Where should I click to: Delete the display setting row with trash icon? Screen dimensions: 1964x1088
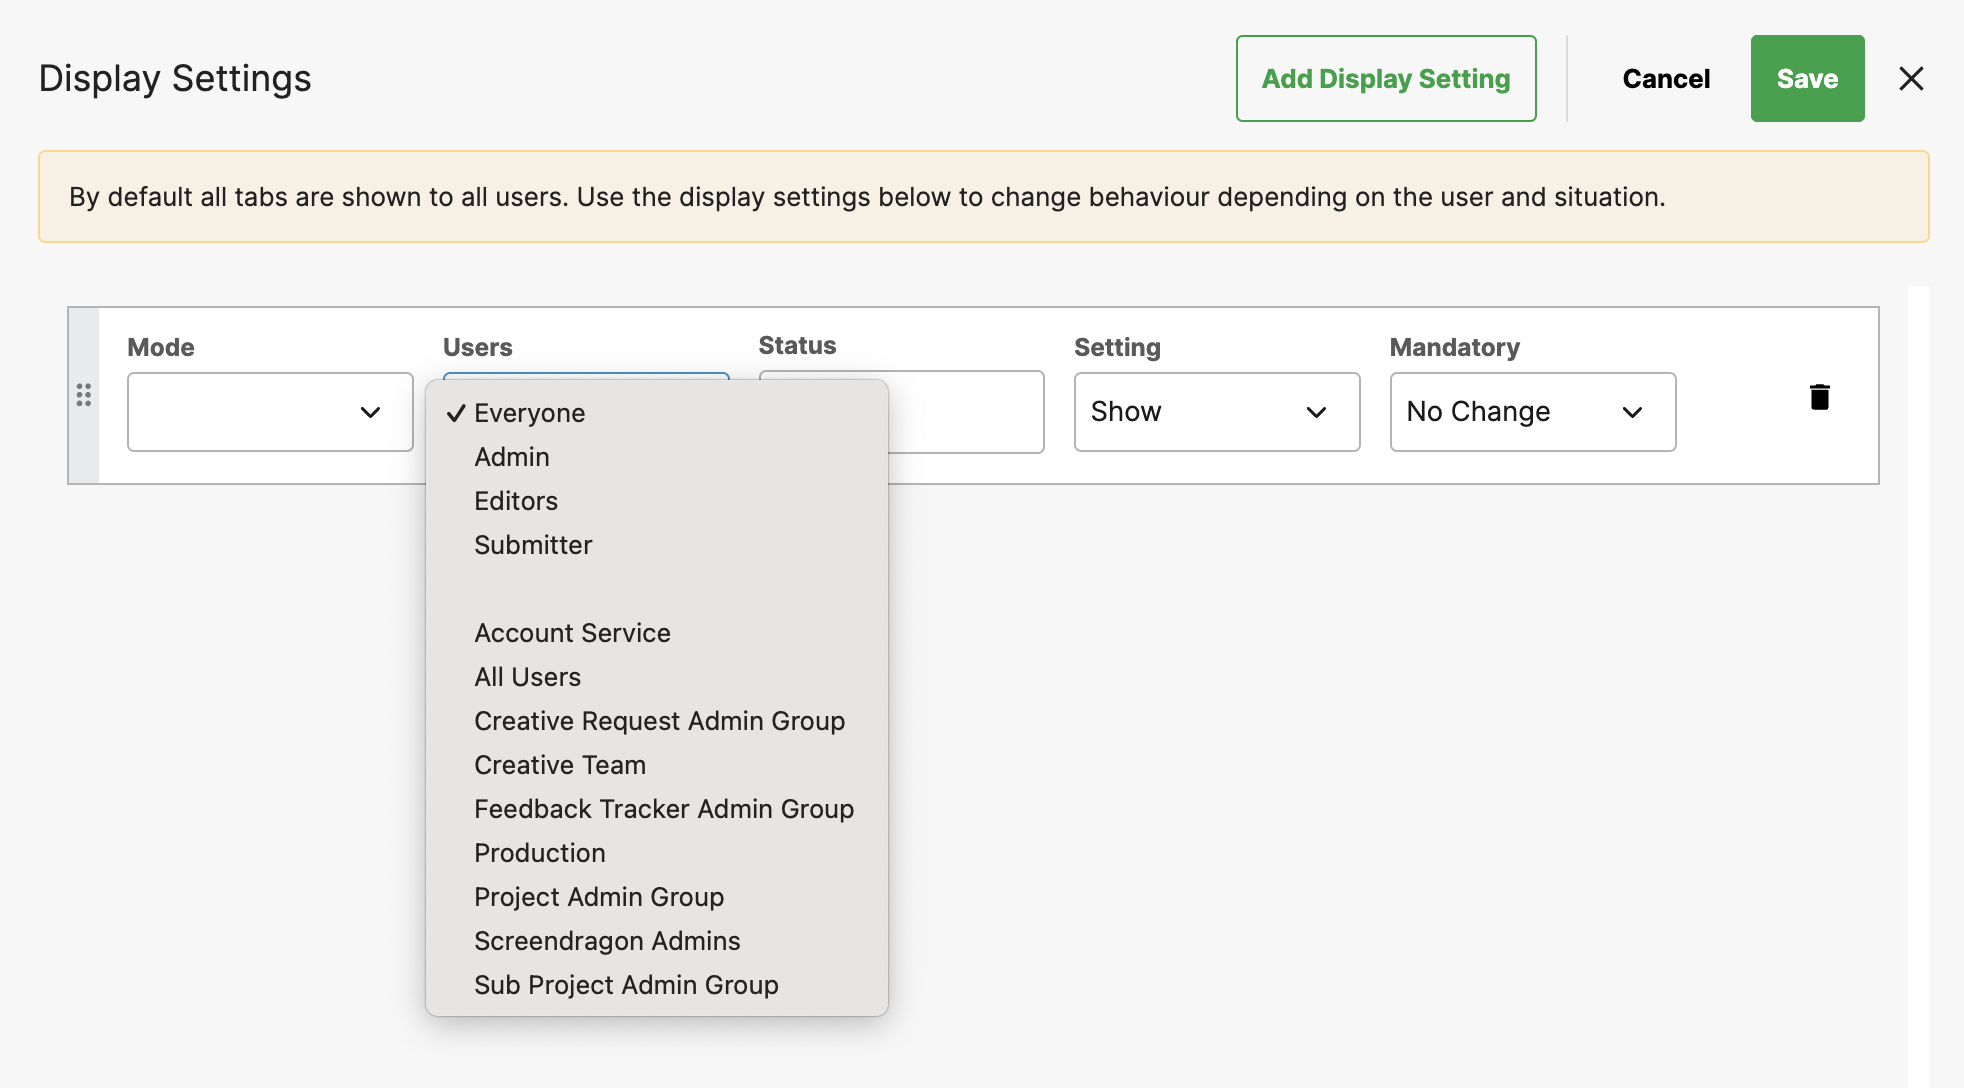[x=1819, y=397]
